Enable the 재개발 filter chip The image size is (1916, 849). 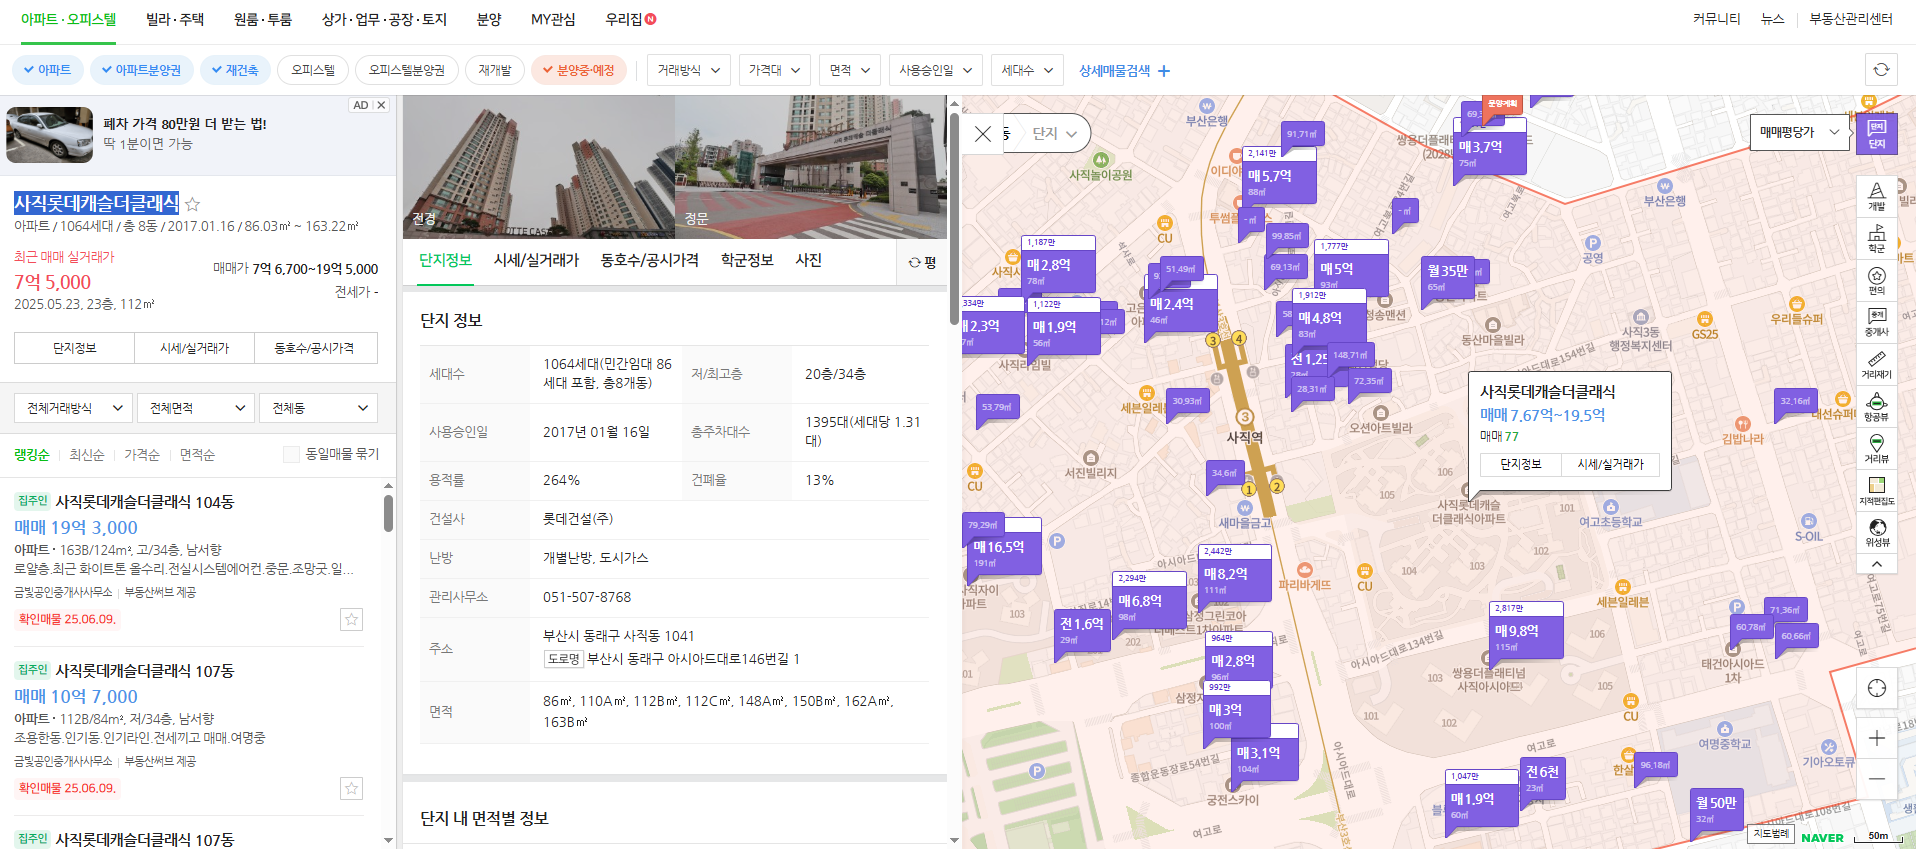pyautogui.click(x=495, y=70)
